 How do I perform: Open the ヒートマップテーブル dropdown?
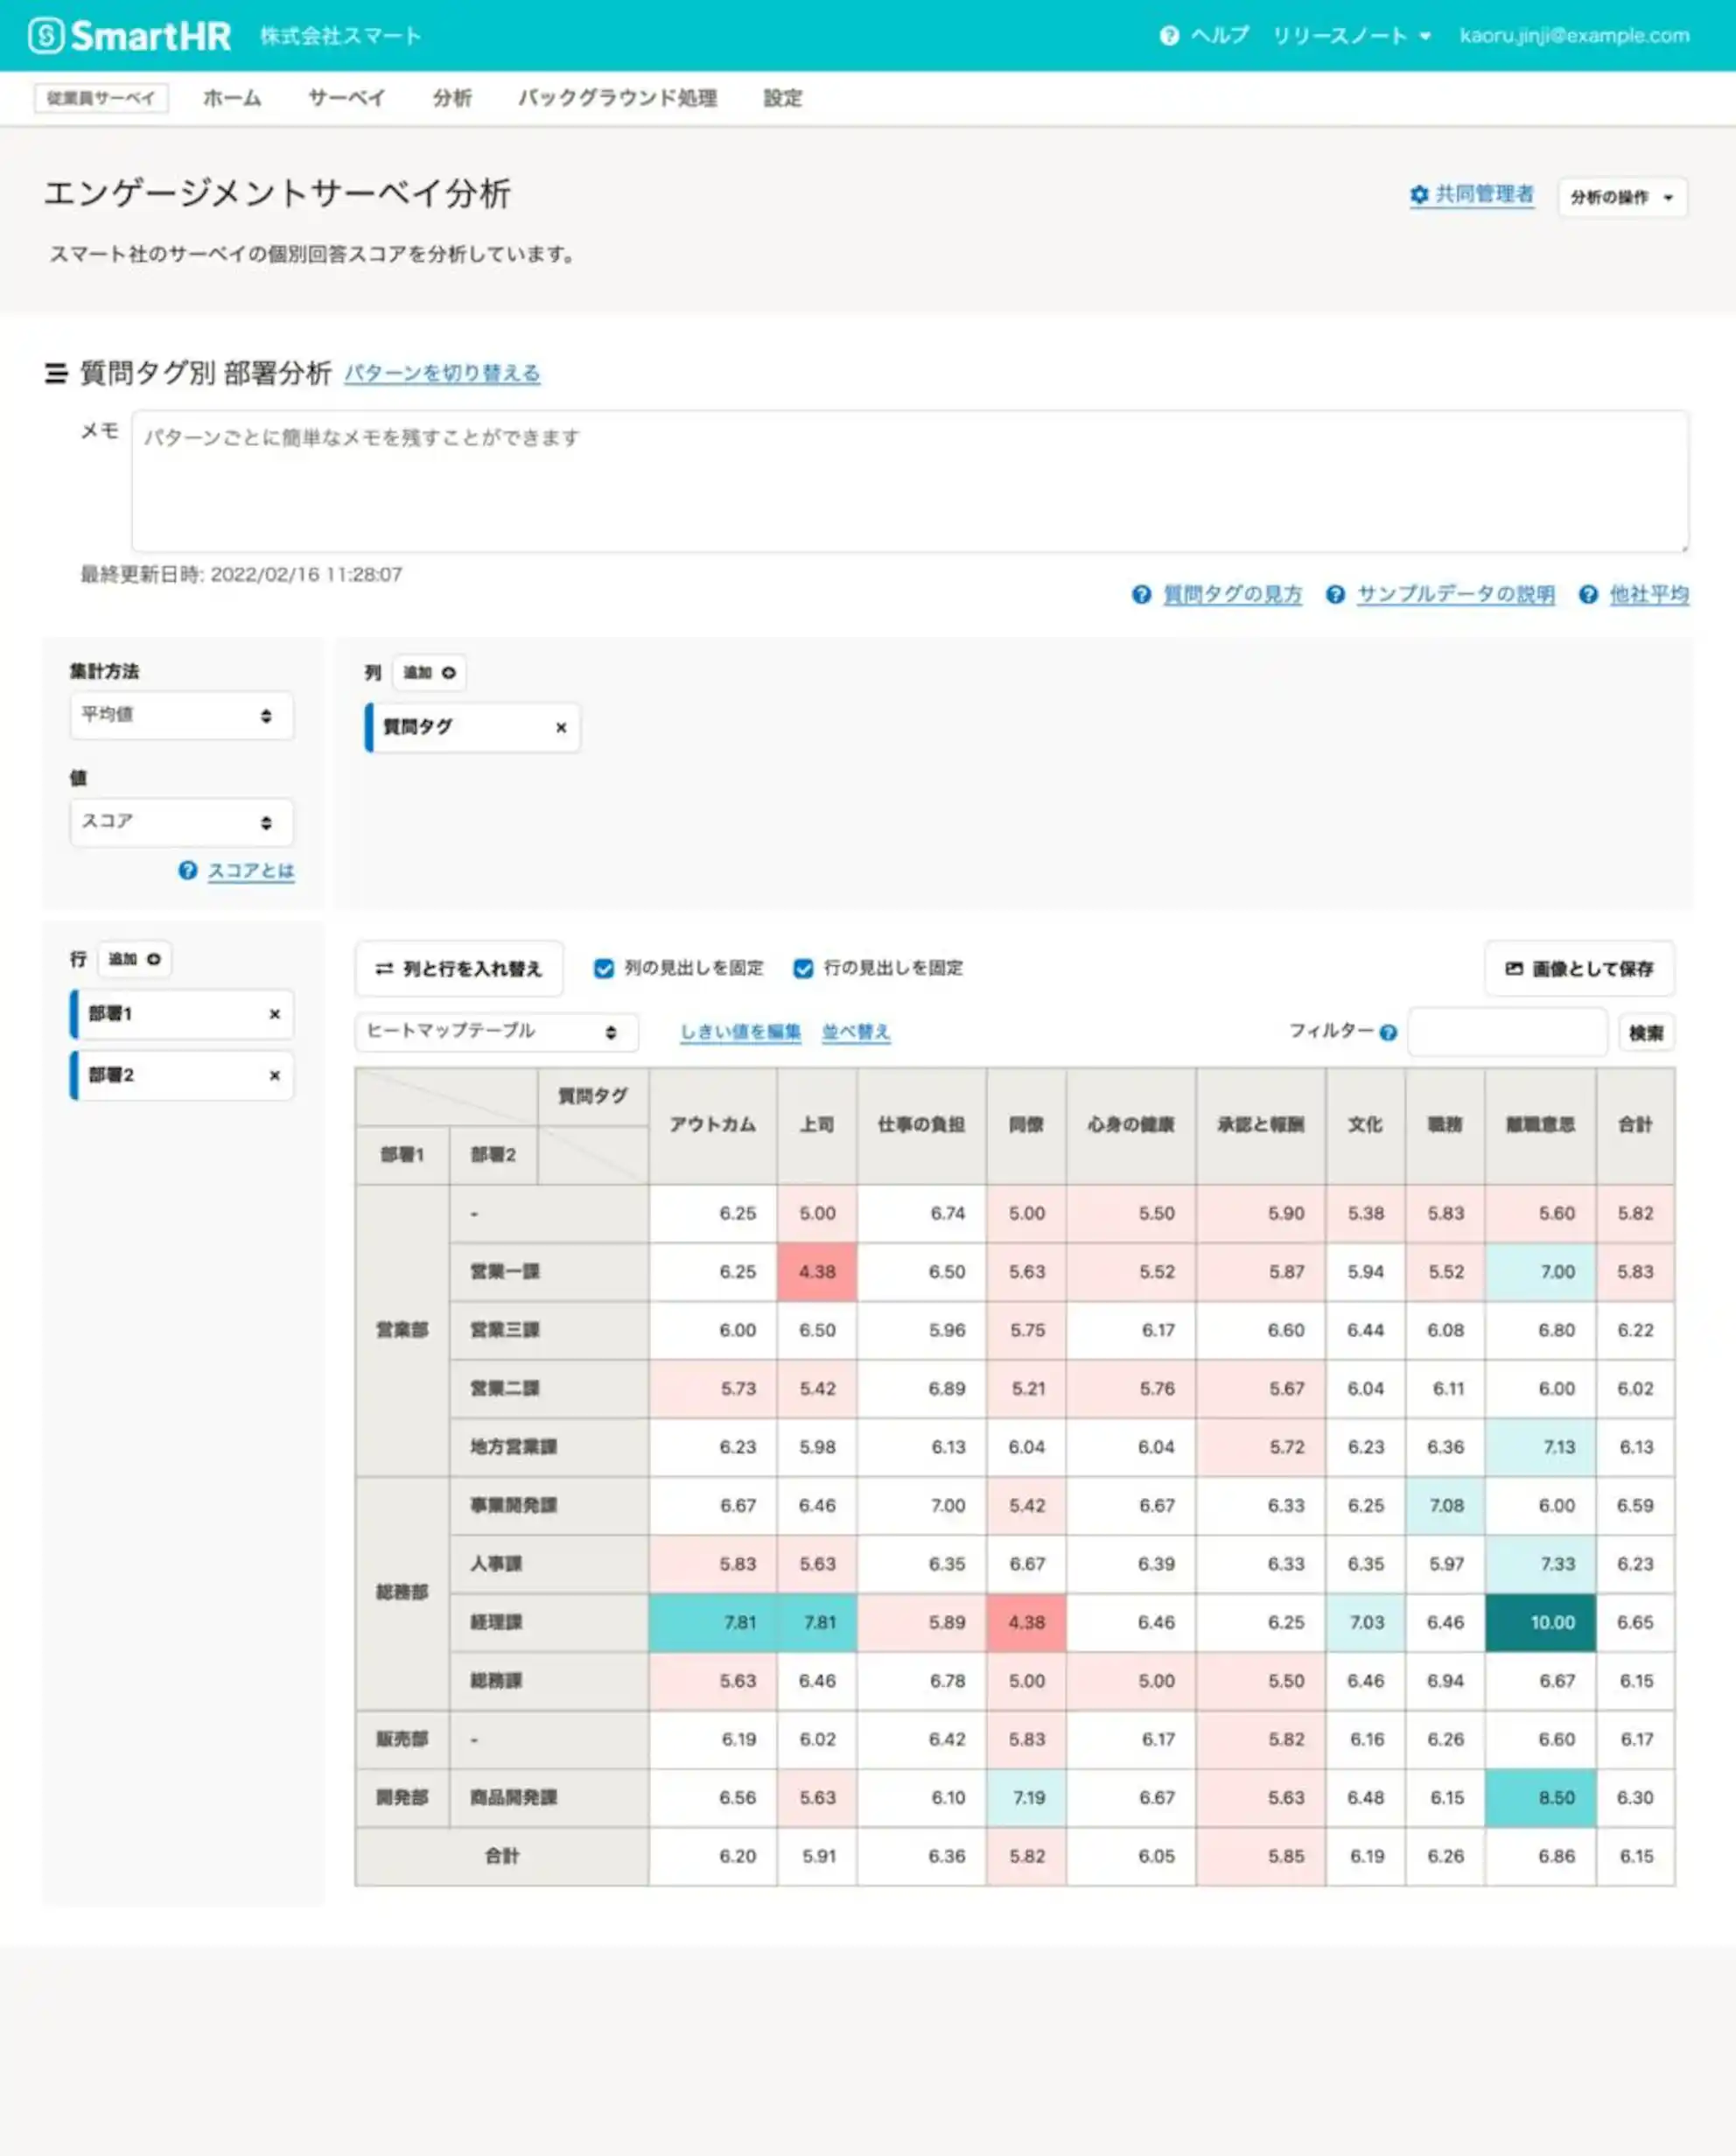pyautogui.click(x=496, y=1032)
